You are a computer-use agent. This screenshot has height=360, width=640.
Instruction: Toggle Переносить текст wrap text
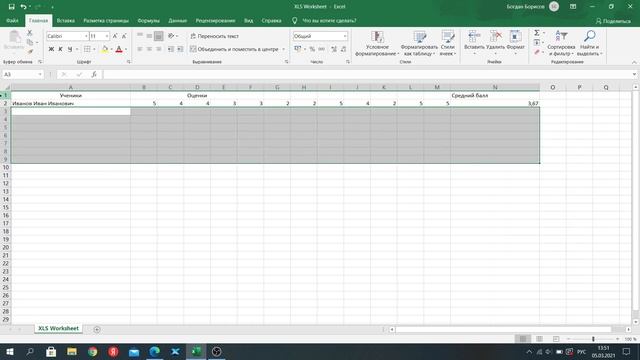pos(214,36)
